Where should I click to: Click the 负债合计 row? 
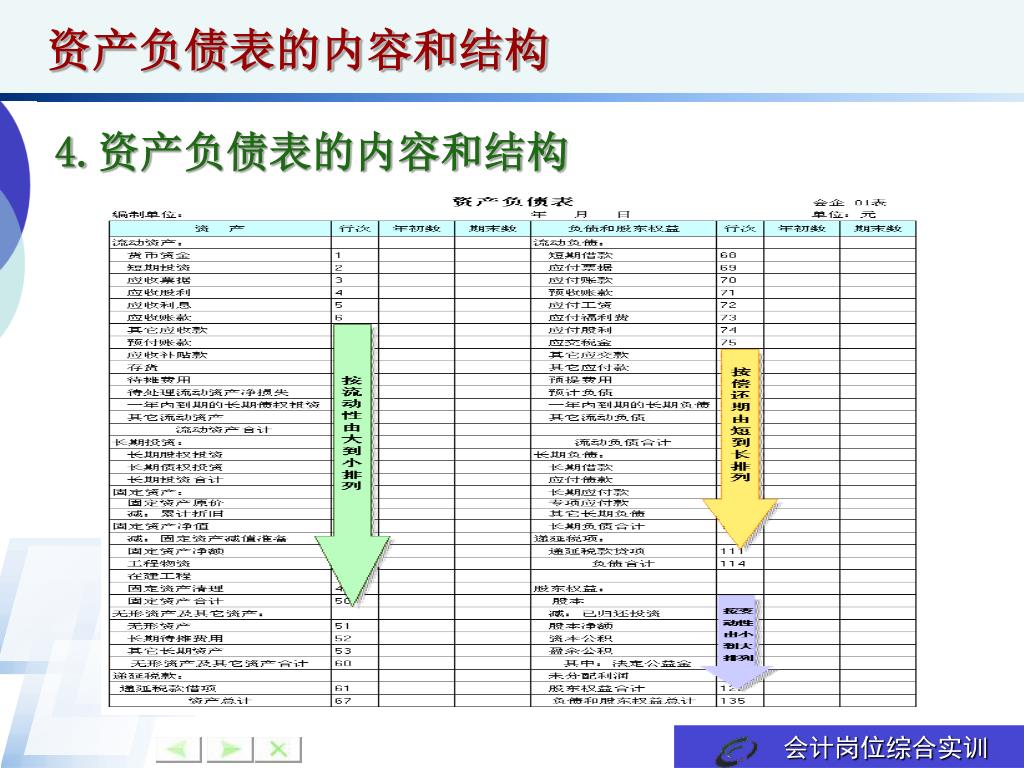coord(622,563)
